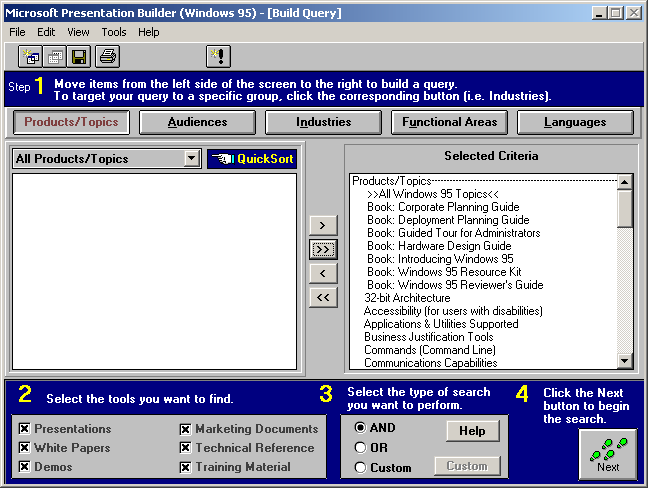Click the Help button in step 3
Viewport: 648px width, 488px height.
[473, 431]
